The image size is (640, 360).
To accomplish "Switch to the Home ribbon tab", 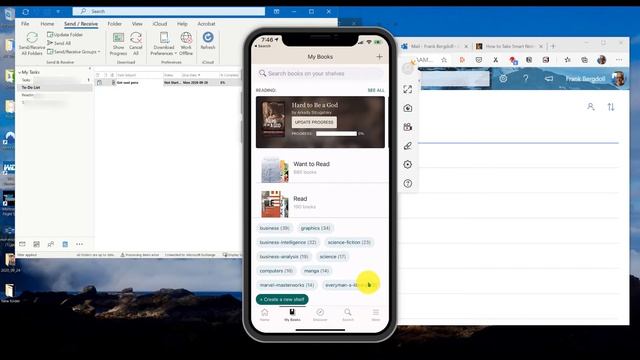I will [x=47, y=24].
